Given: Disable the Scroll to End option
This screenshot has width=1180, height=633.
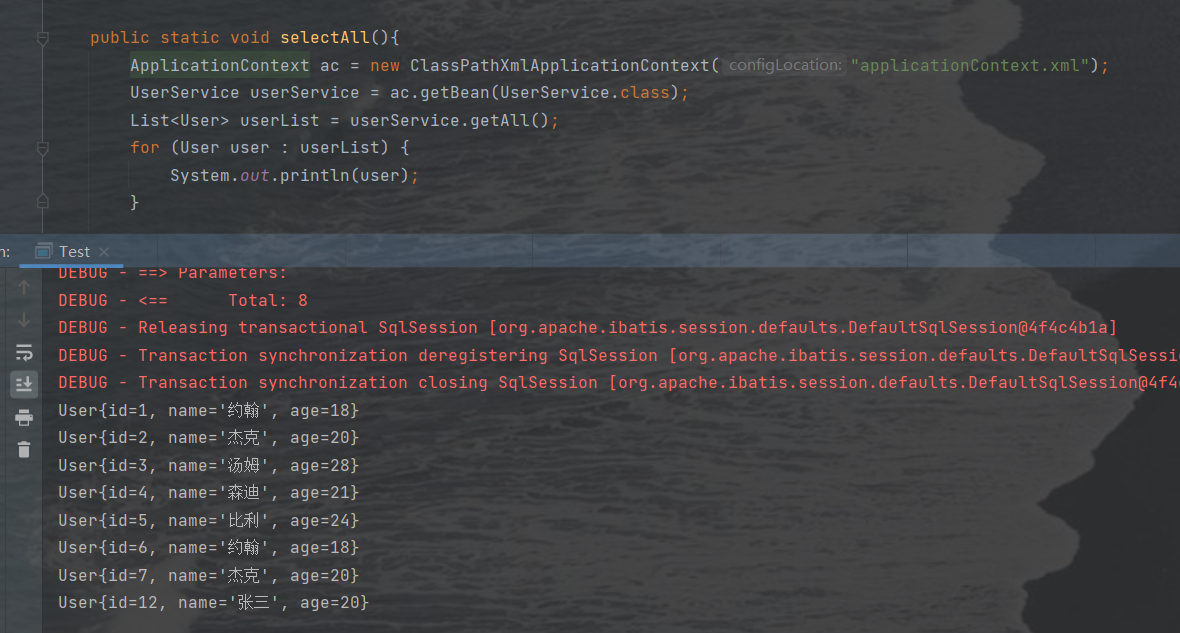Looking at the screenshot, I should click(x=23, y=383).
